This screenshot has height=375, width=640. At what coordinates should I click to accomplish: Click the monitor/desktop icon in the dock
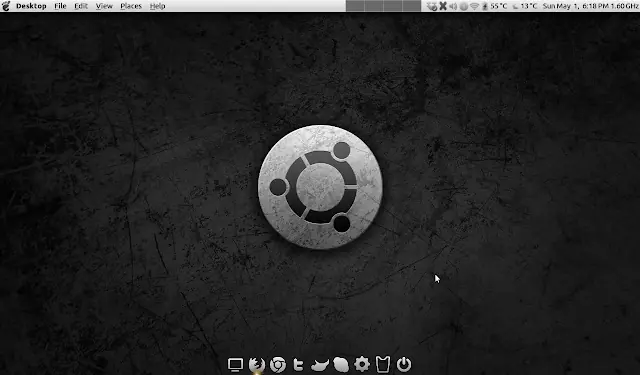pos(236,364)
